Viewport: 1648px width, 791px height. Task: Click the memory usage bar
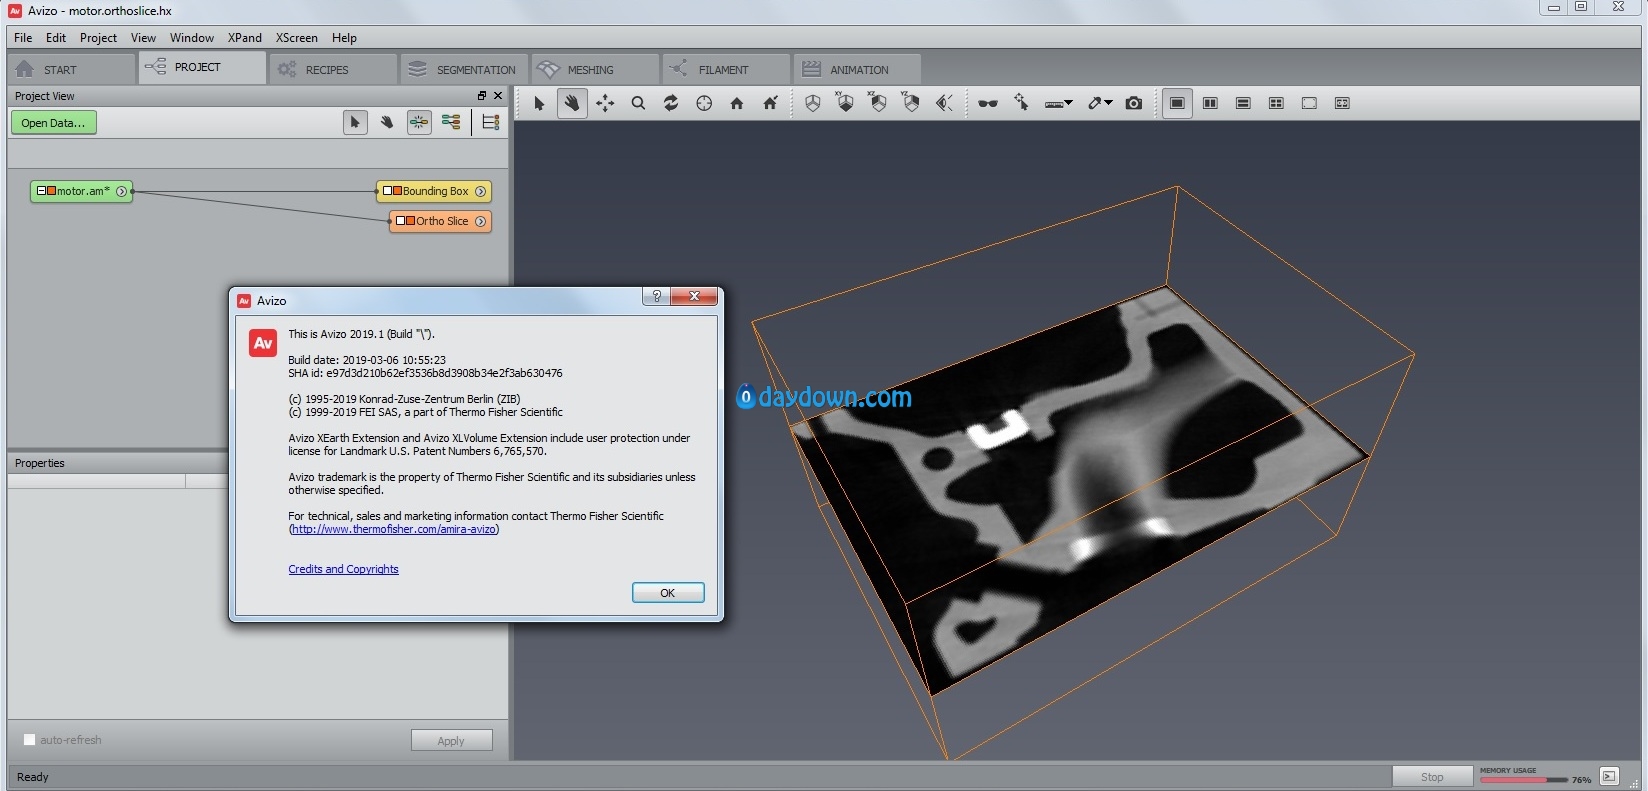tap(1523, 780)
